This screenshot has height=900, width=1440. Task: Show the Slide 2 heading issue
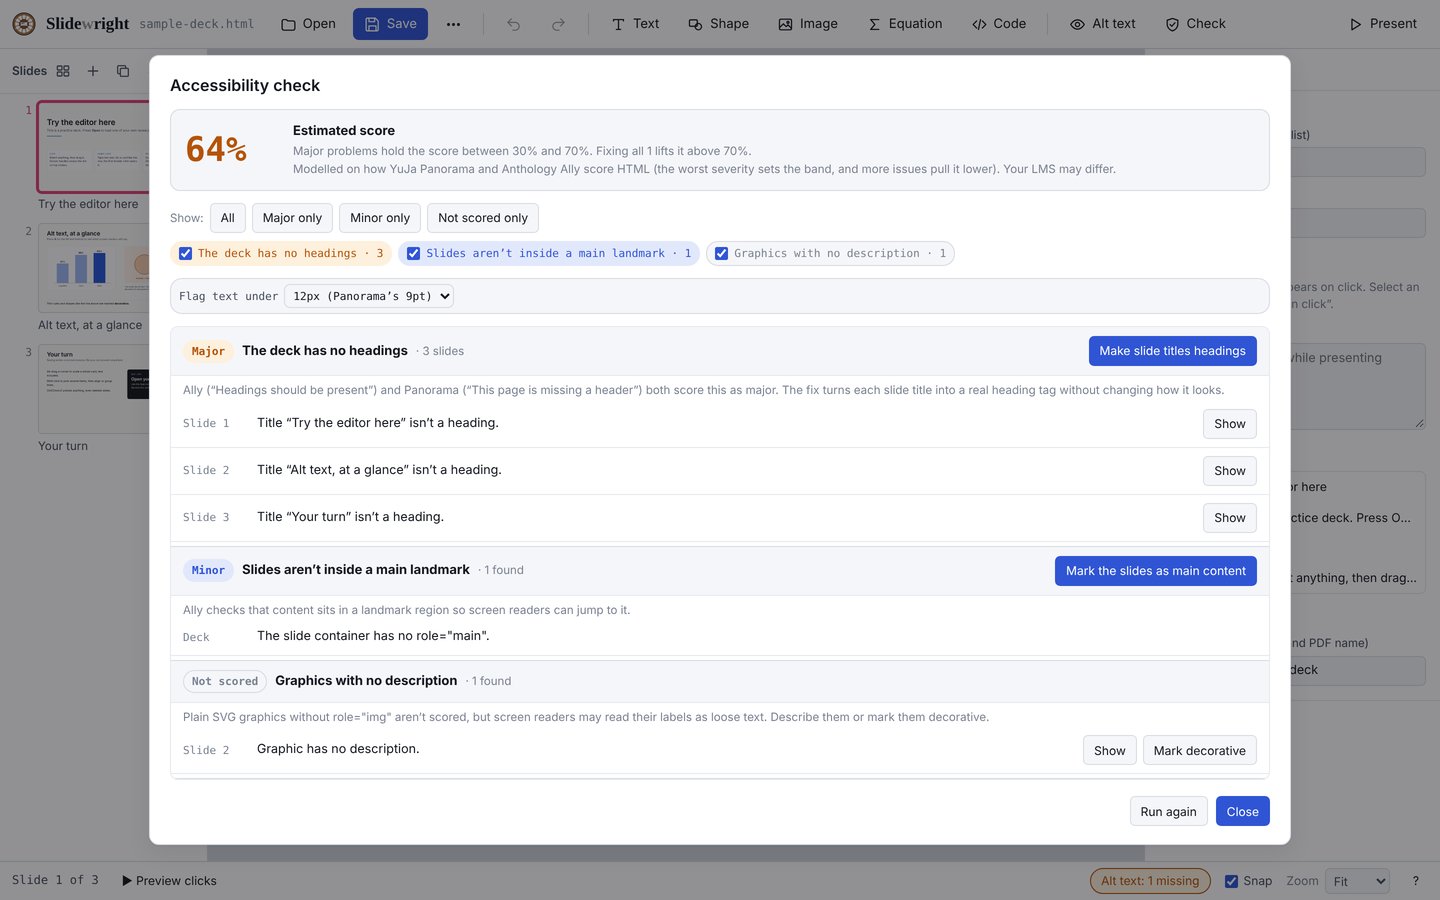tap(1230, 471)
